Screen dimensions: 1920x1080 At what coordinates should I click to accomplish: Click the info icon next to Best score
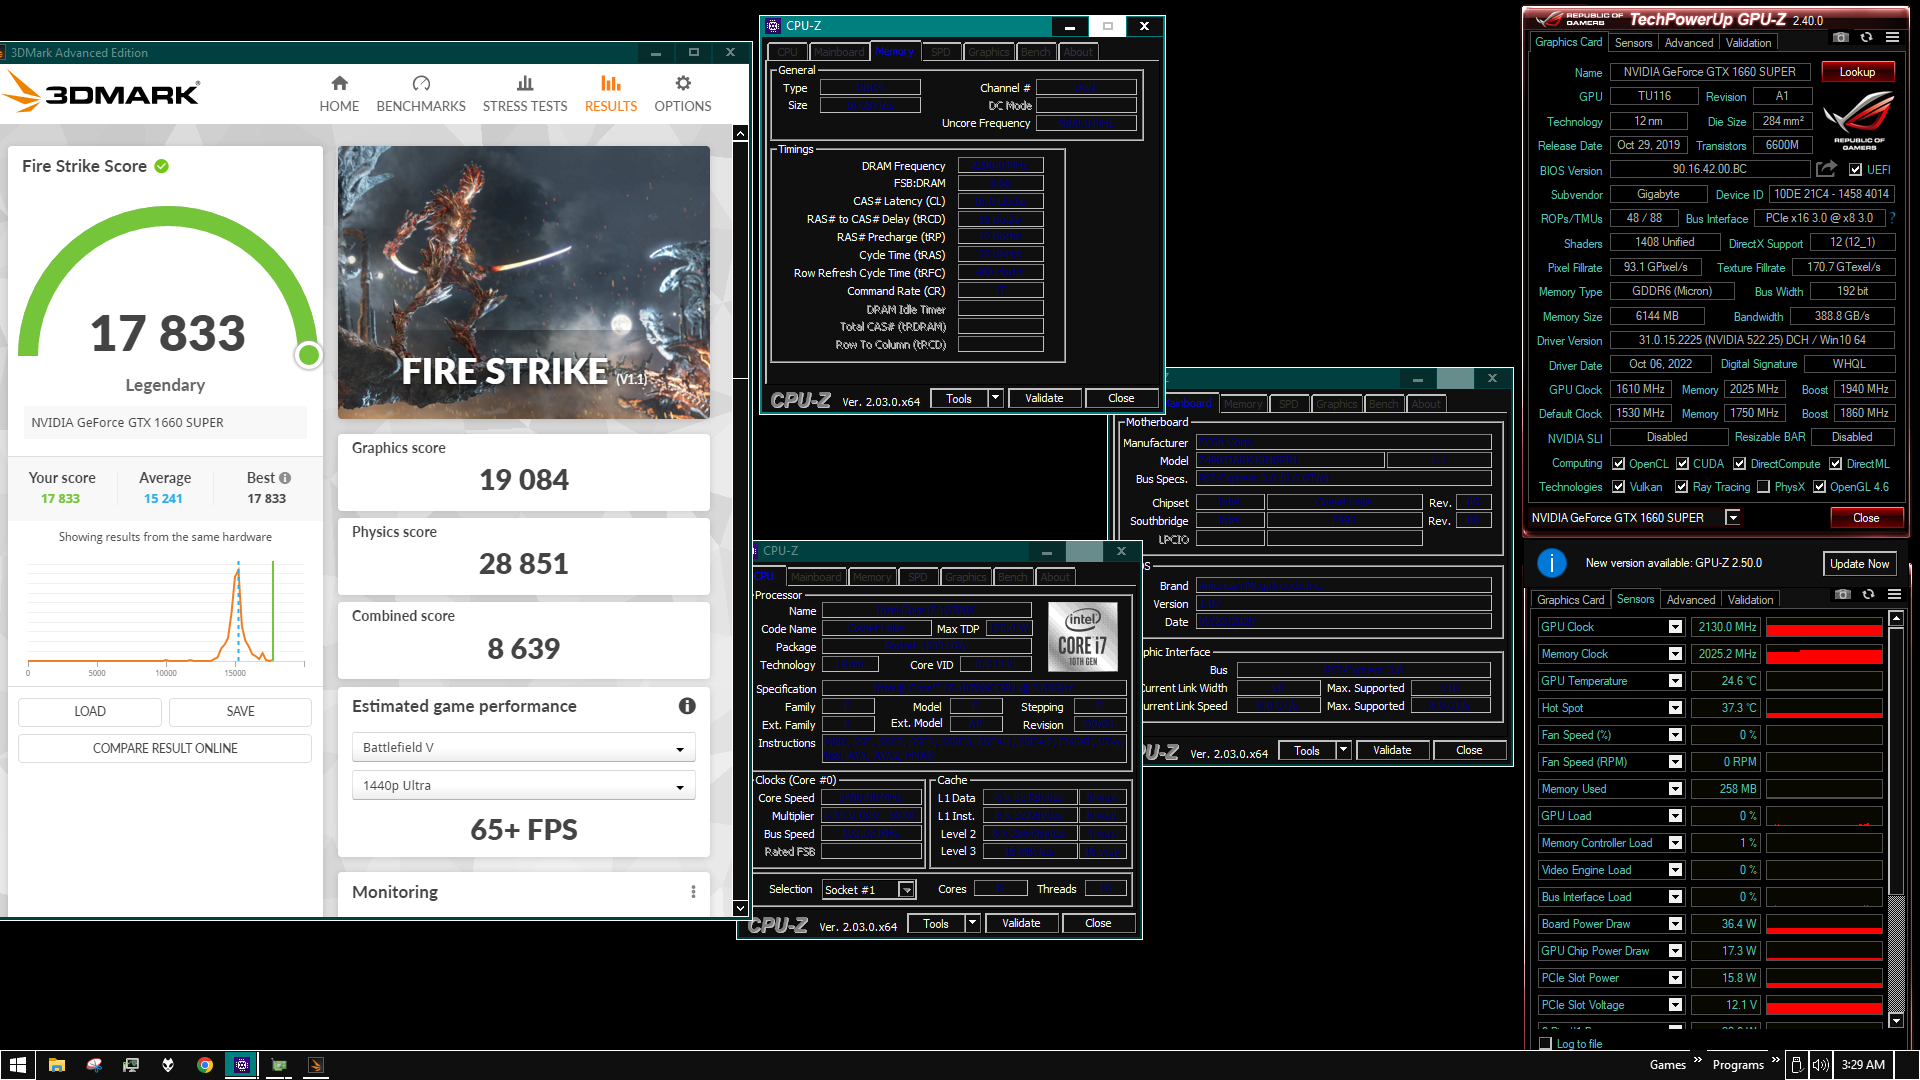tap(285, 478)
